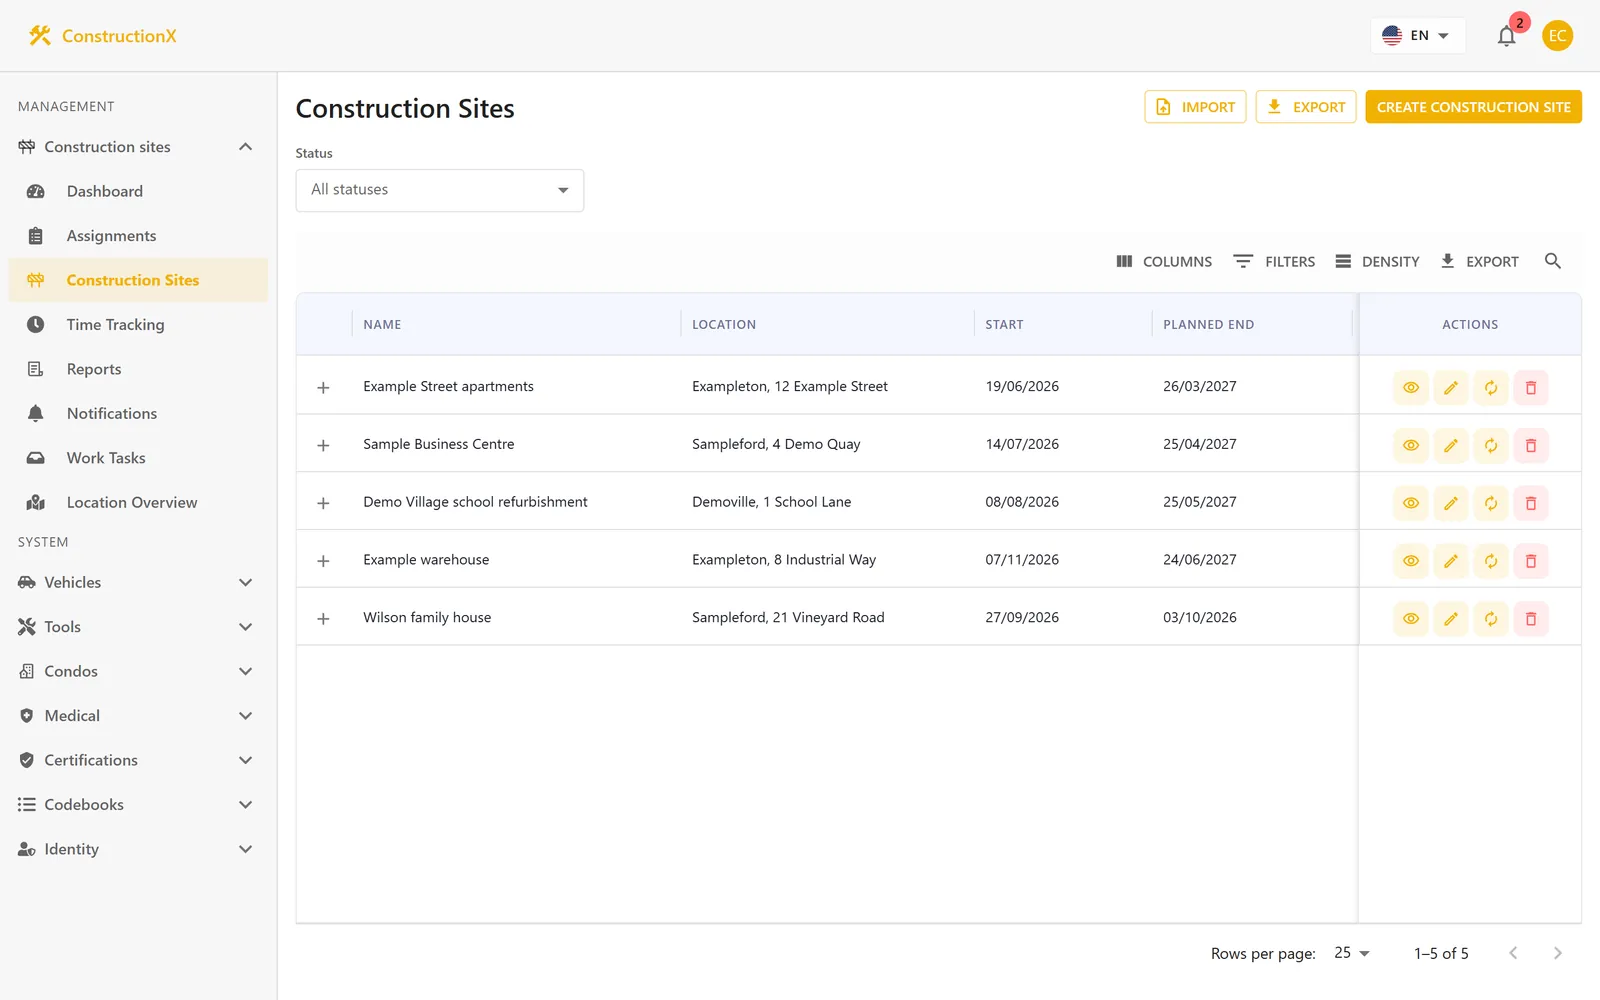This screenshot has width=1600, height=1000.
Task: Click the Create Construction Site button
Action: point(1473,107)
